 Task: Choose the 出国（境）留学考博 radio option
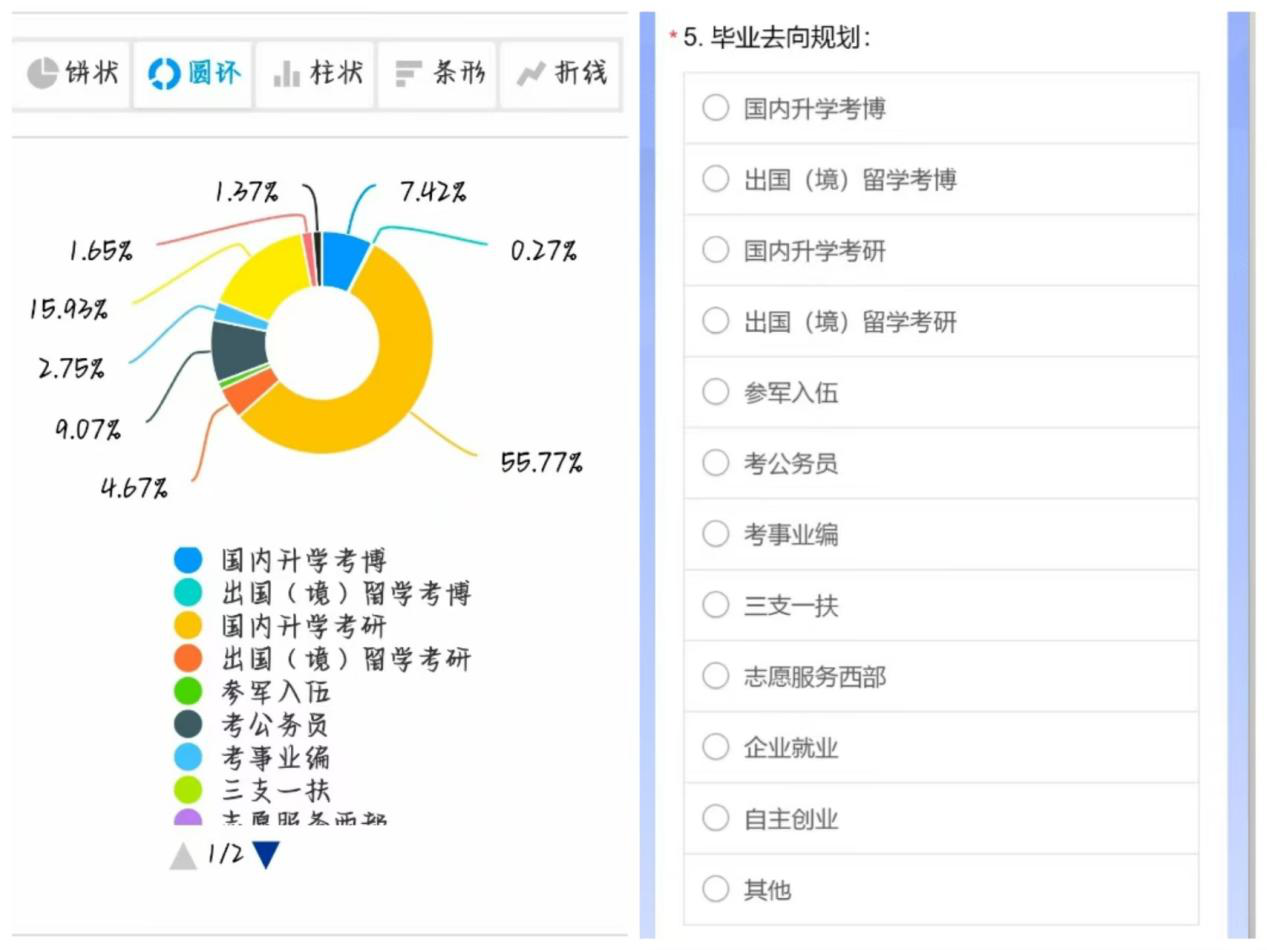point(716,179)
